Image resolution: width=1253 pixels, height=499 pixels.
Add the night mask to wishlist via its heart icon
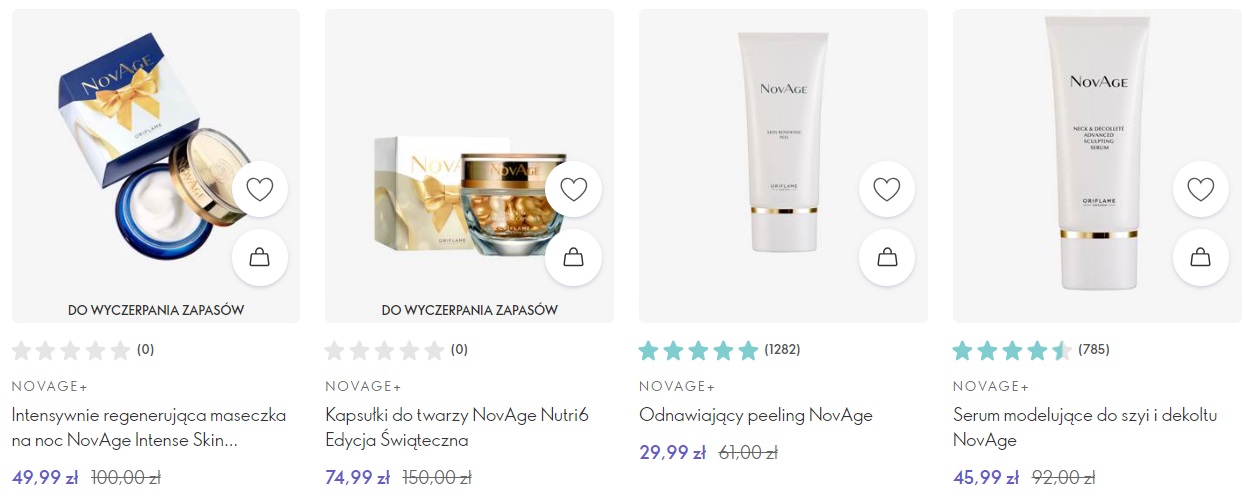(260, 189)
